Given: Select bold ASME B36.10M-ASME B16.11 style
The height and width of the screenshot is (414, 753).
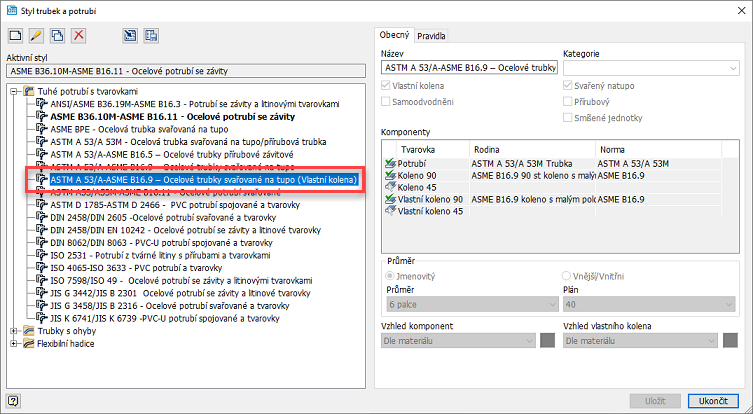Looking at the screenshot, I should coord(172,117).
